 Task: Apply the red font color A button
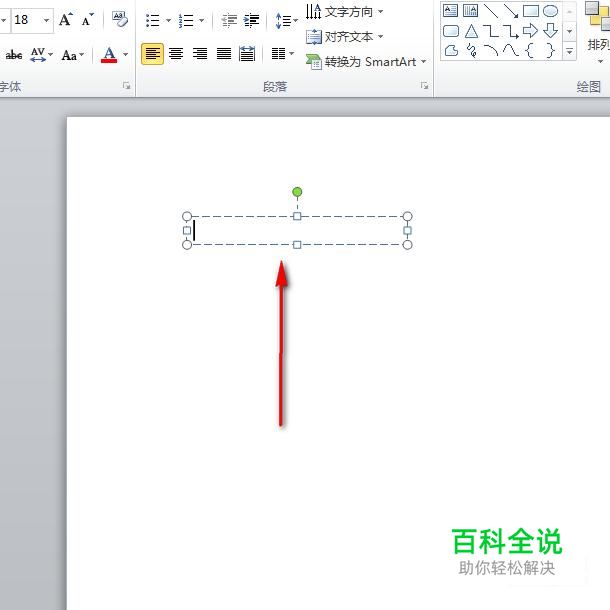109,54
